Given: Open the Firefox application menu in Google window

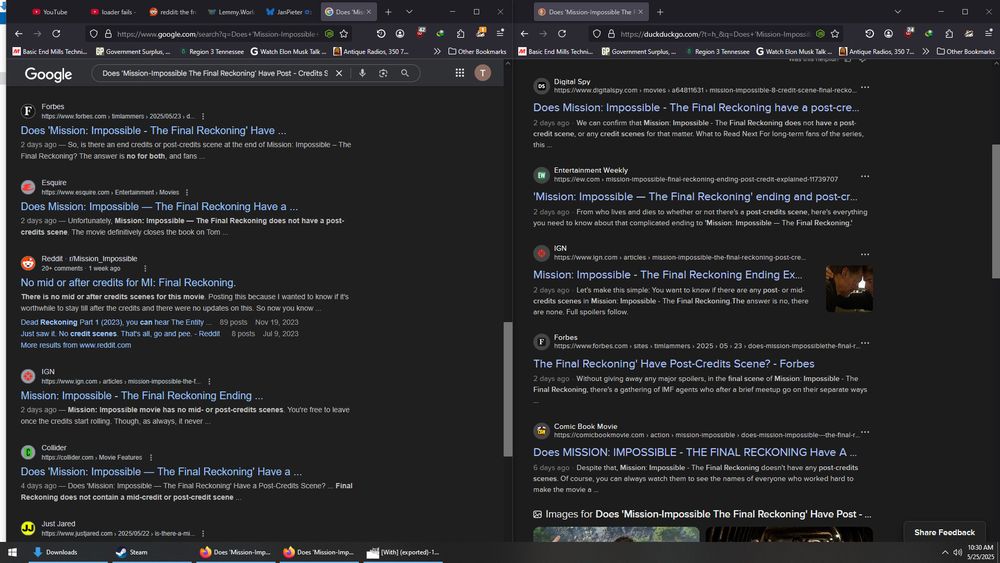Looking at the screenshot, I should pos(500,33).
